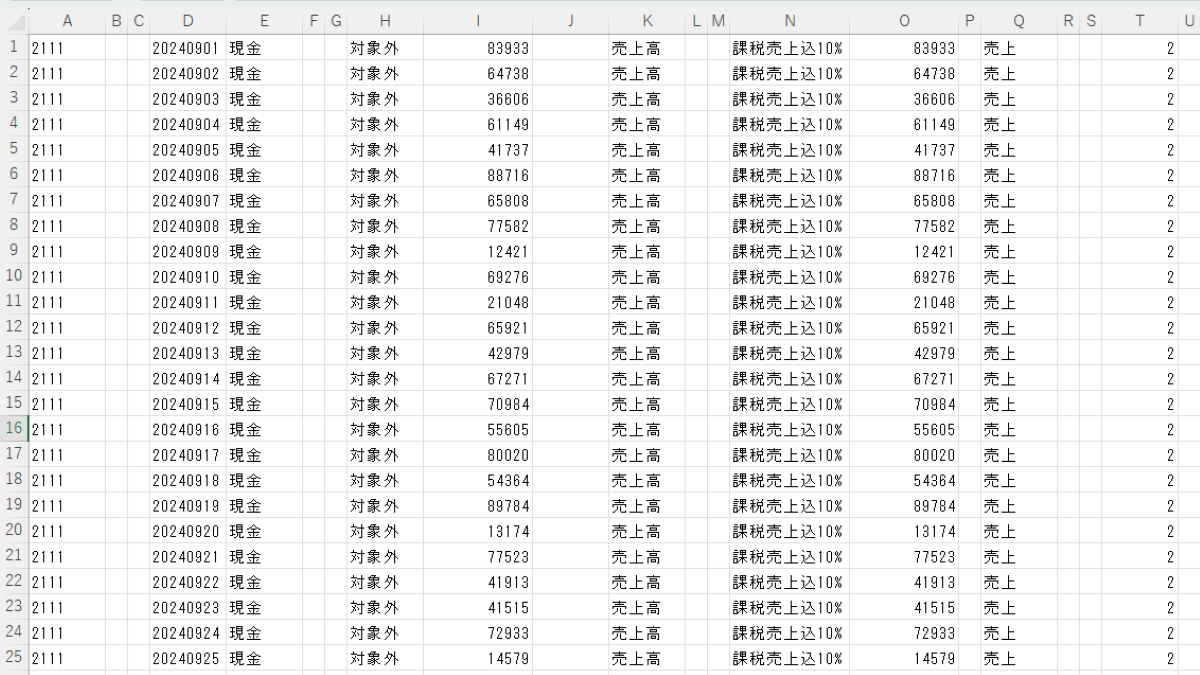The image size is (1200, 675).
Task: Click value 2 in column T row 14
Action: pyautogui.click(x=1140, y=378)
